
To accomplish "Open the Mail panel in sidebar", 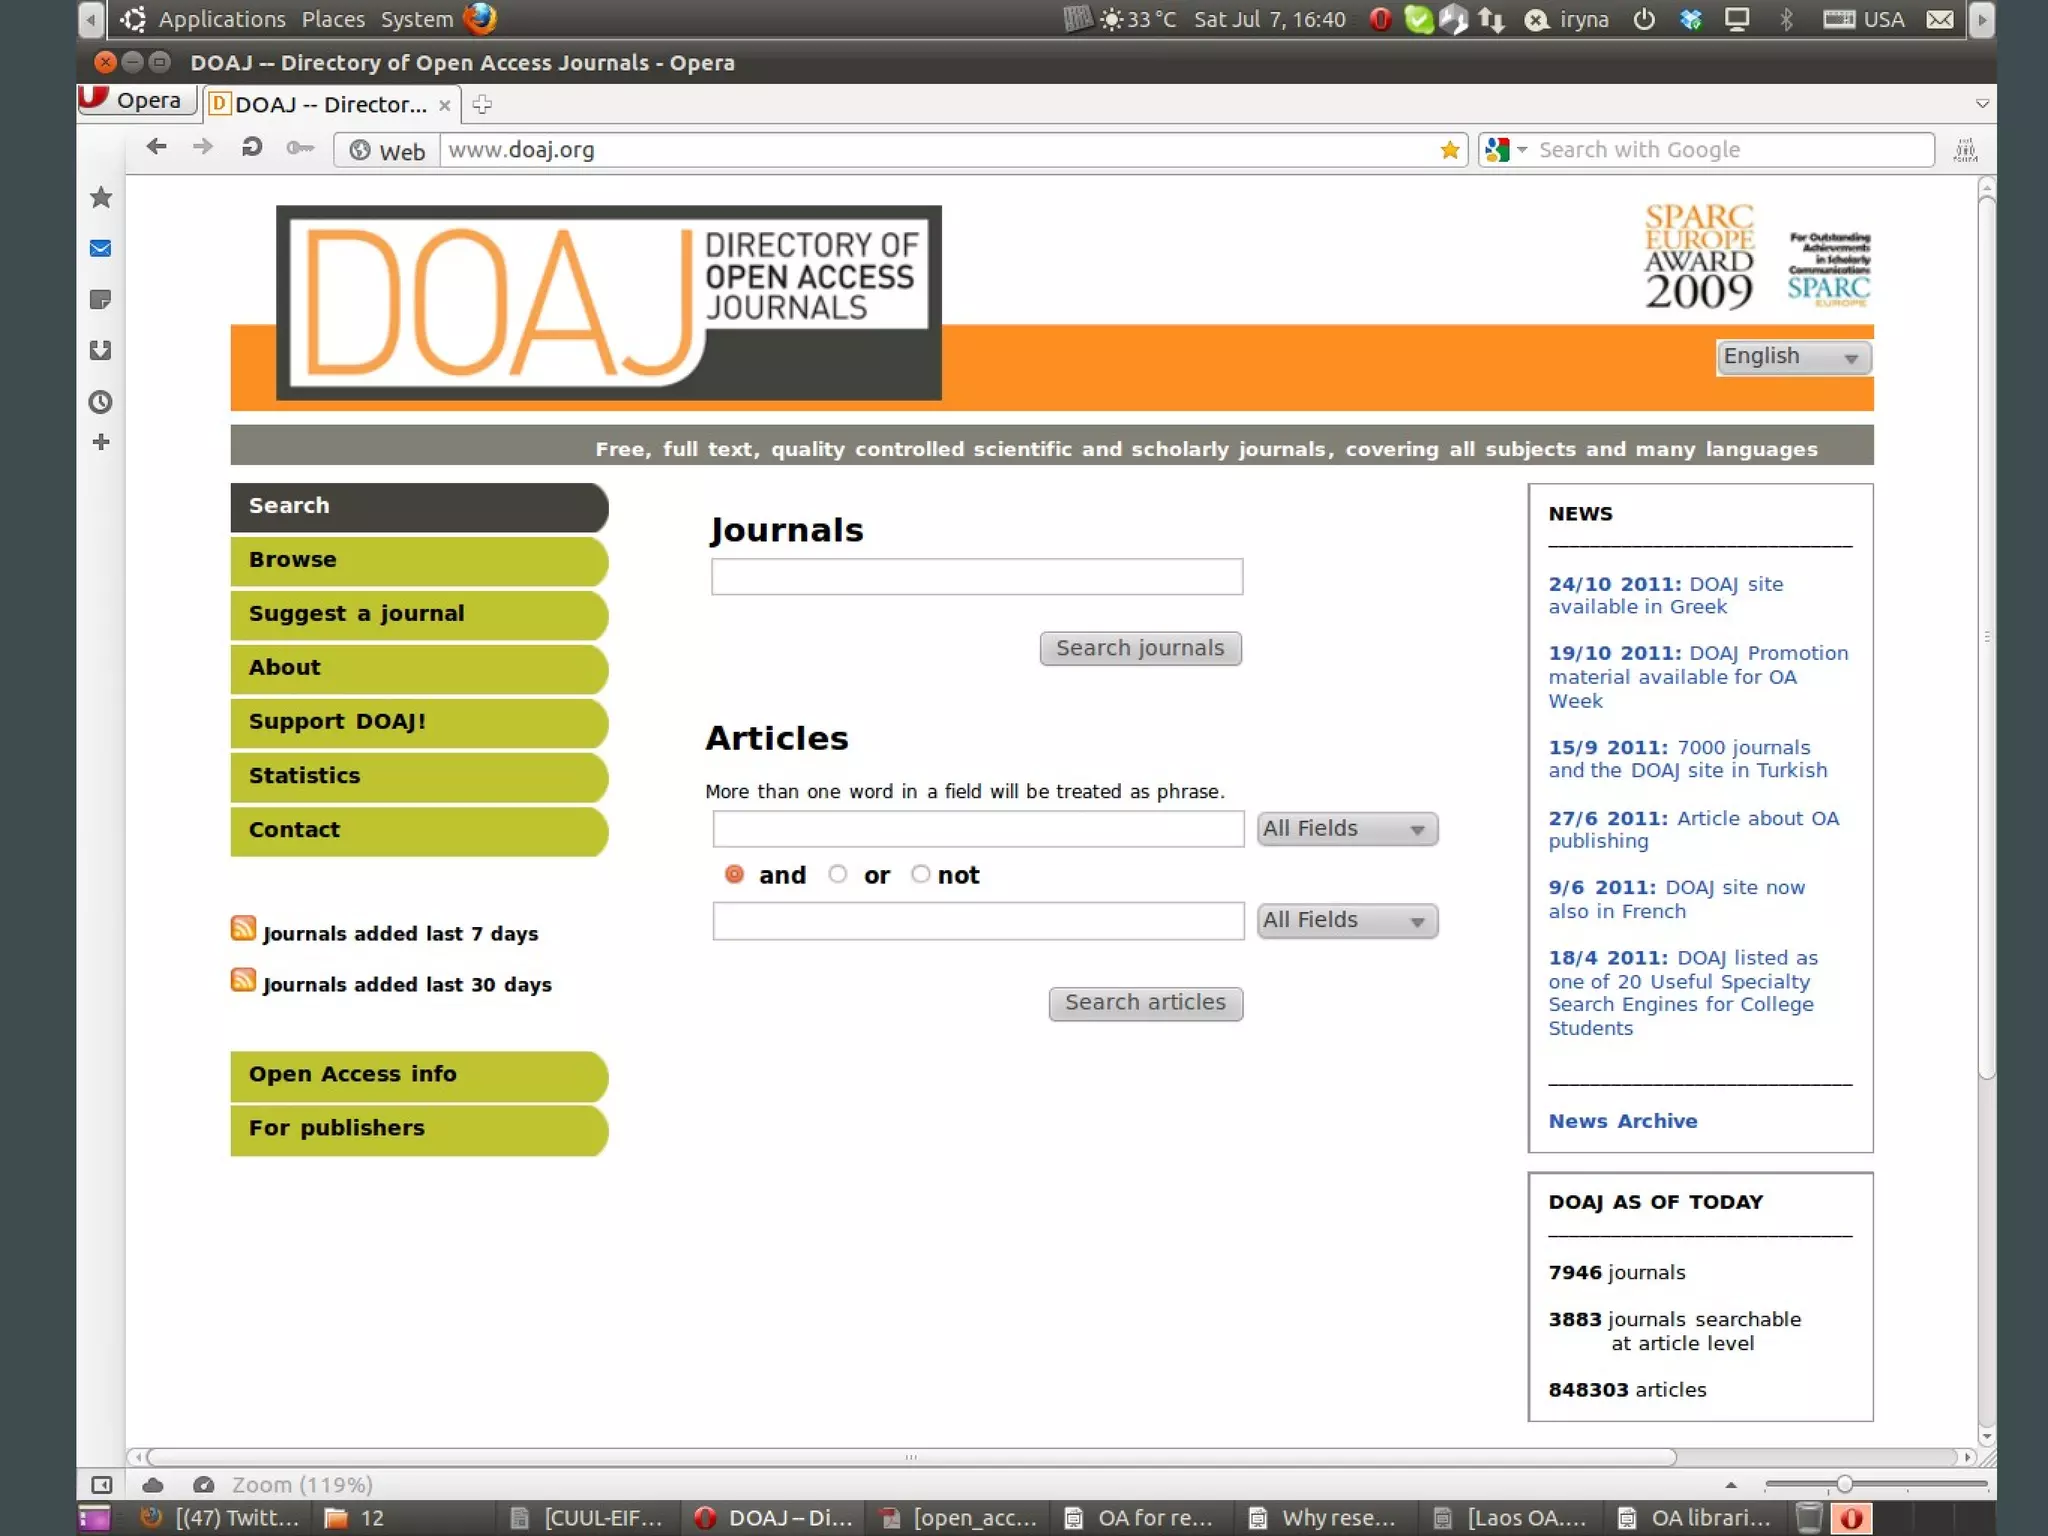I will click(x=101, y=248).
